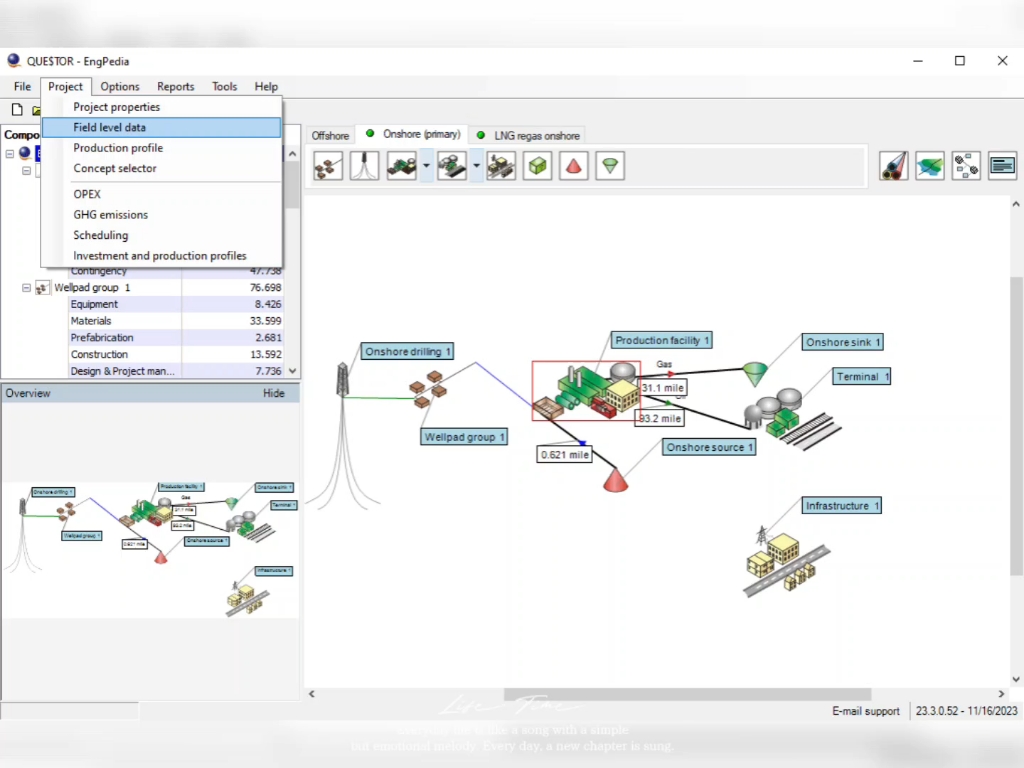Click canvas horizontal scrollbar thumb

tap(687, 694)
